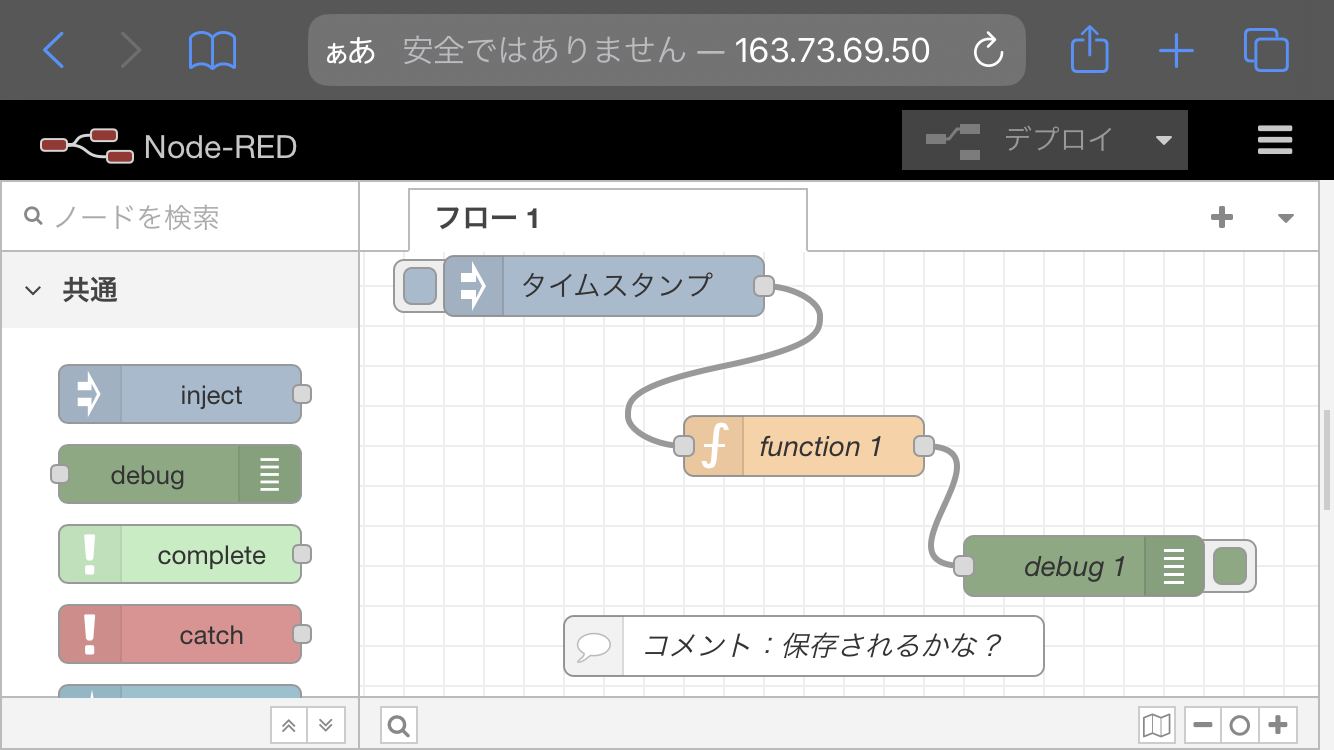Viewport: 1334px width, 750px height.
Task: Open the Node-RED hamburger main menu
Action: click(x=1275, y=140)
